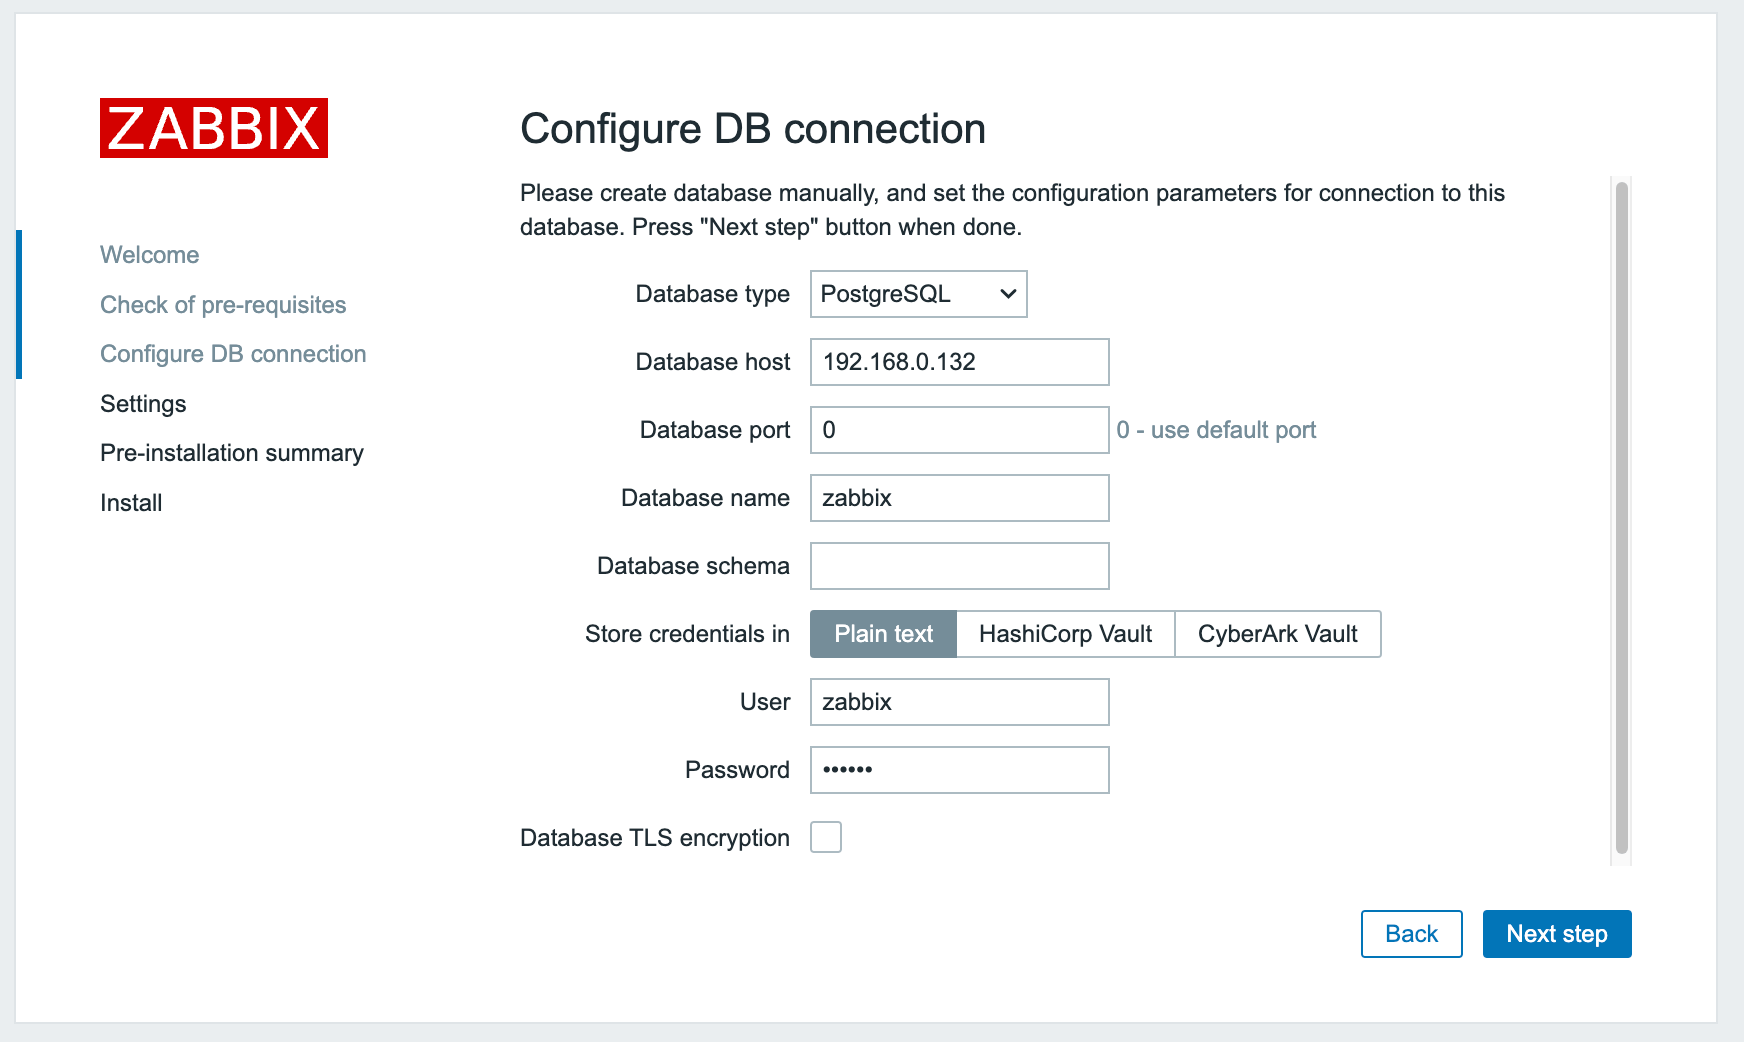Choose HashiCorp Vault for credentials

pyautogui.click(x=1065, y=634)
